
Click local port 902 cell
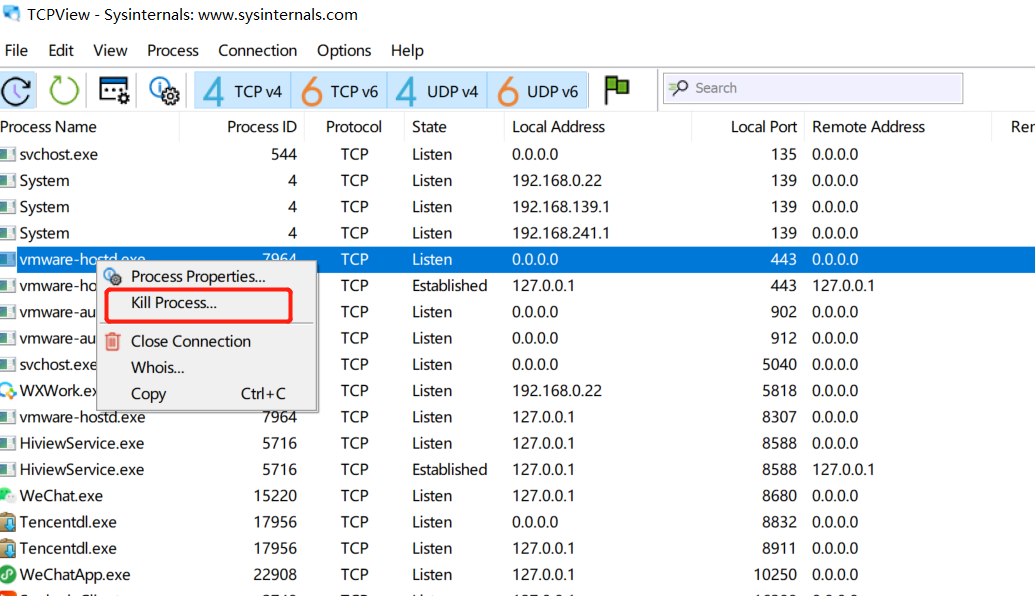pyautogui.click(x=783, y=312)
